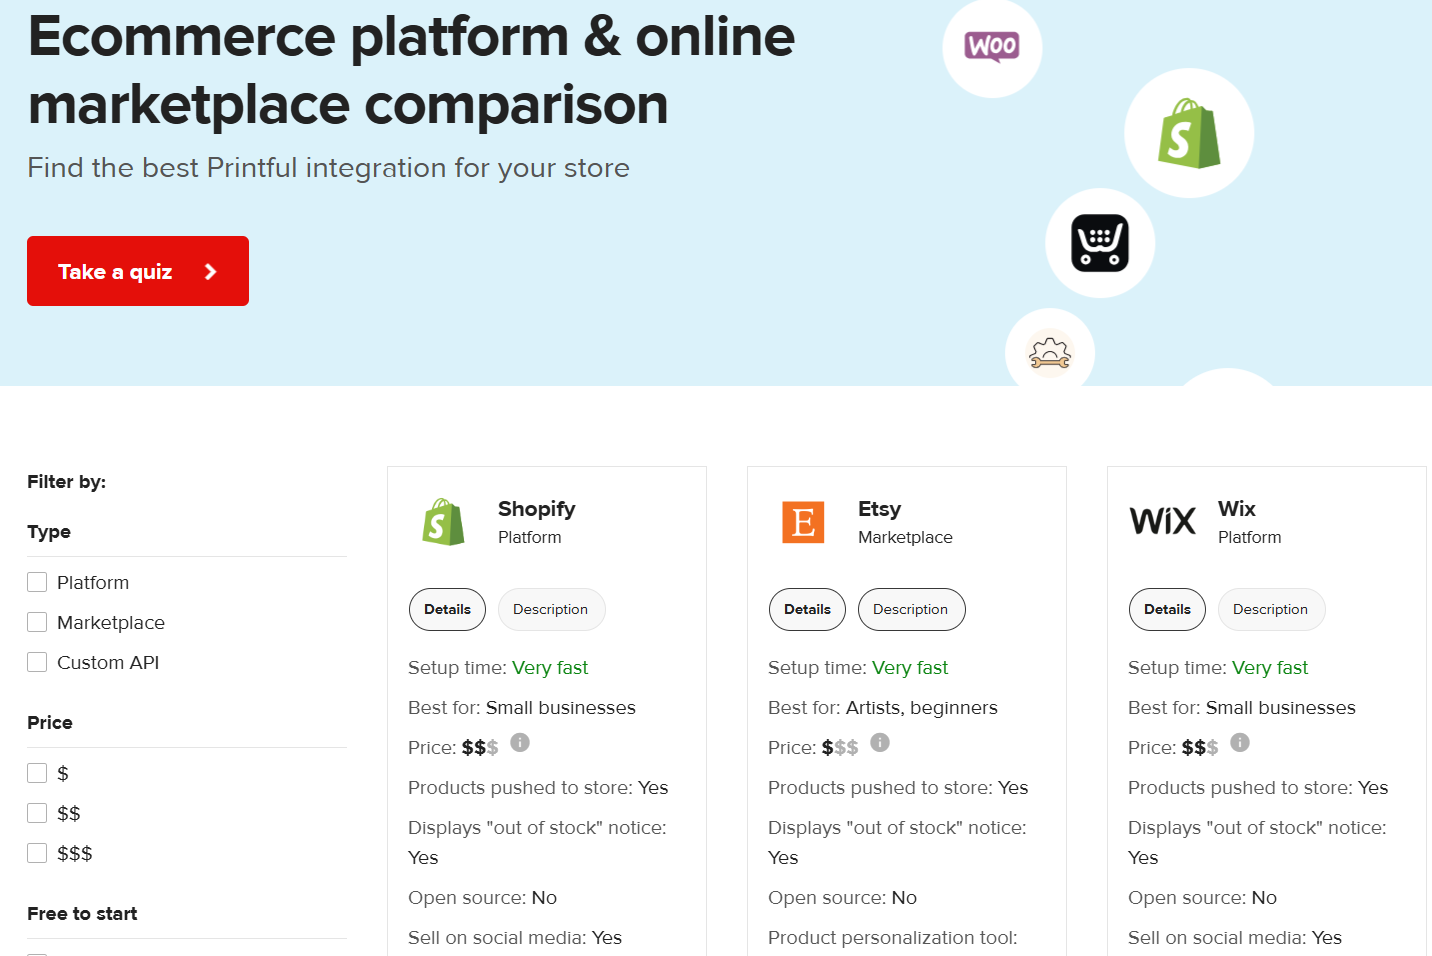Screen dimensions: 1432x956
Task: Enable the $$$ price filter option
Action: [37, 852]
